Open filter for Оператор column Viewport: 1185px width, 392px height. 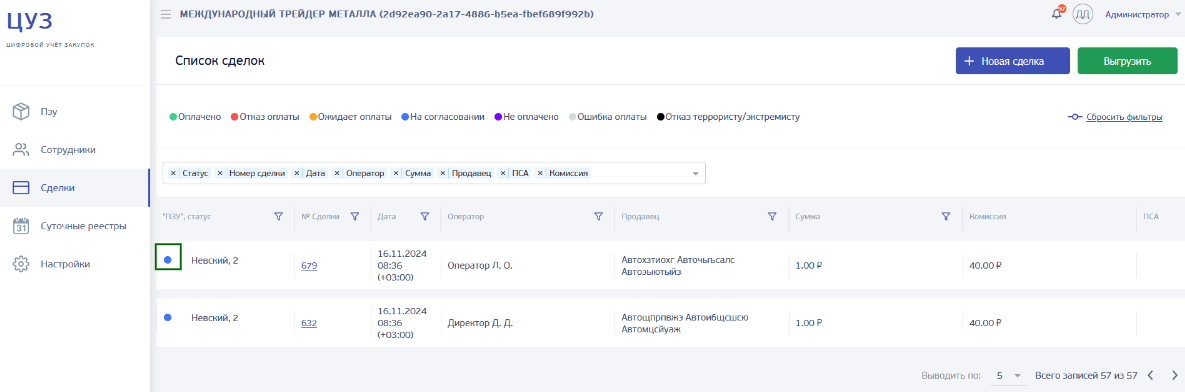599,217
